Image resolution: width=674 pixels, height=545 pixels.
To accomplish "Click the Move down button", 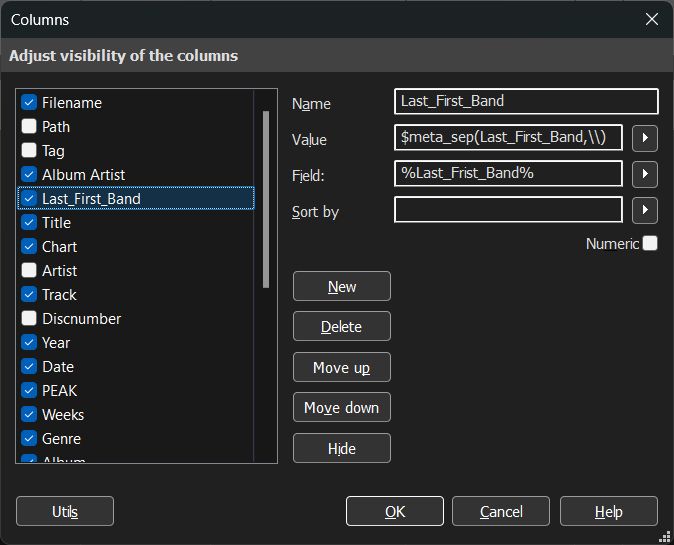I will (x=342, y=407).
